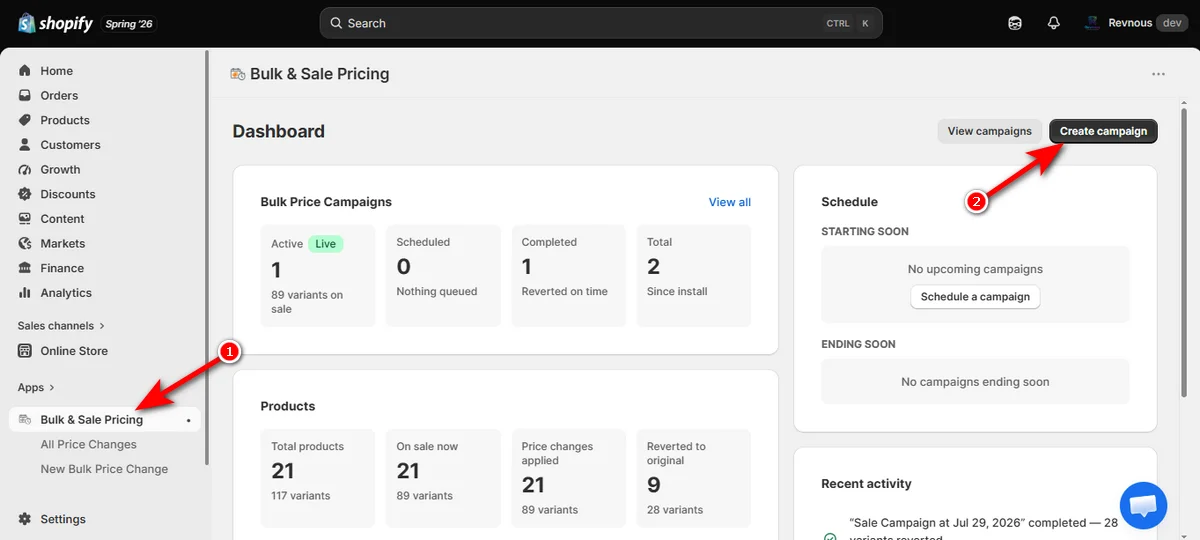Open the Settings gear icon
The width and height of the screenshot is (1200, 540).
25,519
